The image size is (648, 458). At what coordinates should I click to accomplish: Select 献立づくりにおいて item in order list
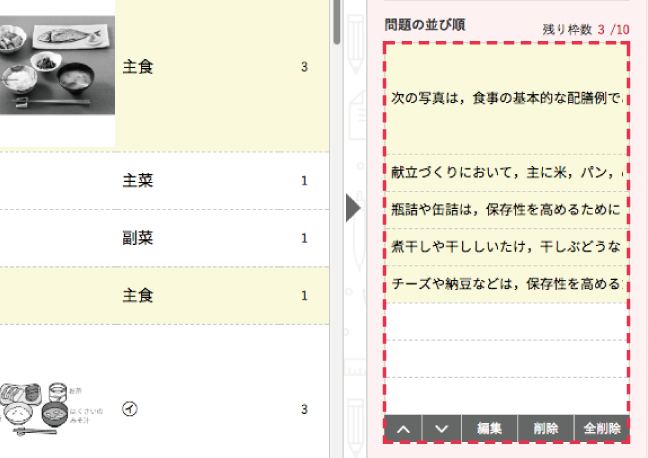pyautogui.click(x=506, y=172)
